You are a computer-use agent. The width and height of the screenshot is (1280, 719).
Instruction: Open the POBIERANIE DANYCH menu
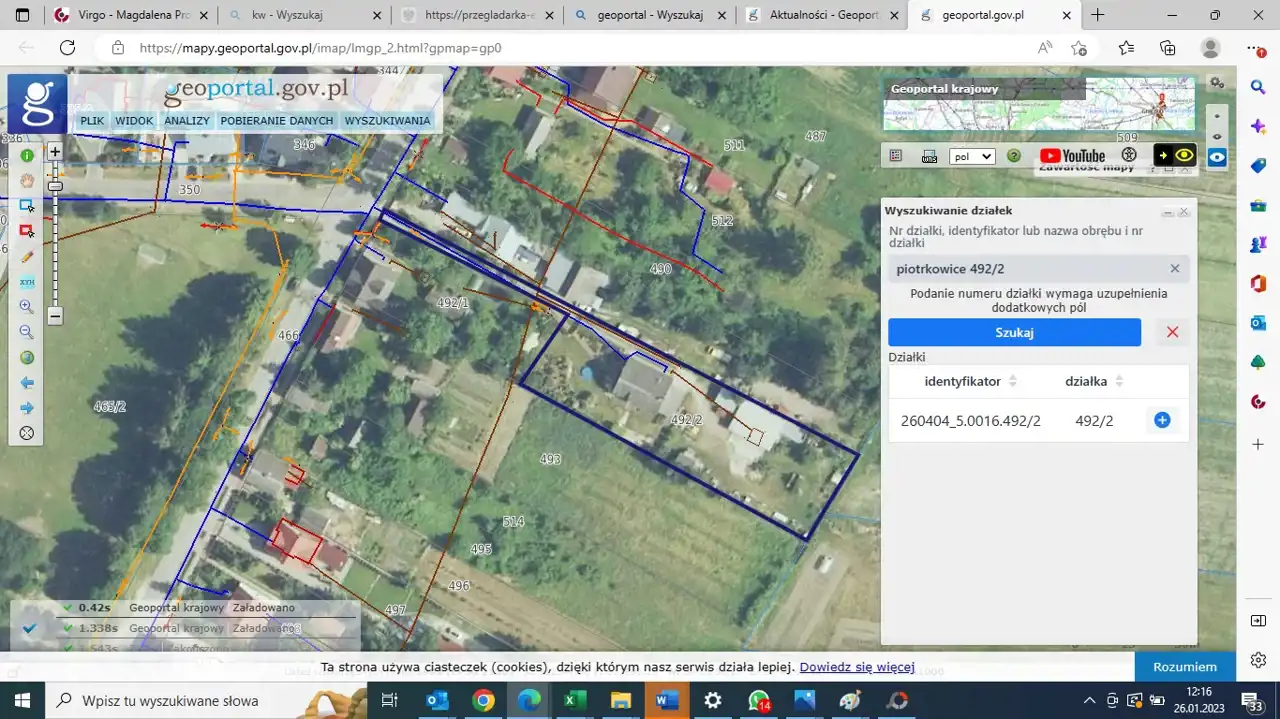click(276, 121)
